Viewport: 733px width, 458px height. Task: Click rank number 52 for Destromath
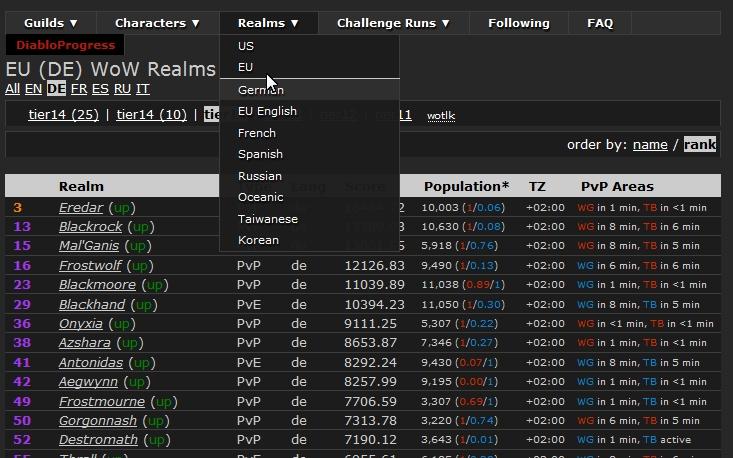pos(22,440)
